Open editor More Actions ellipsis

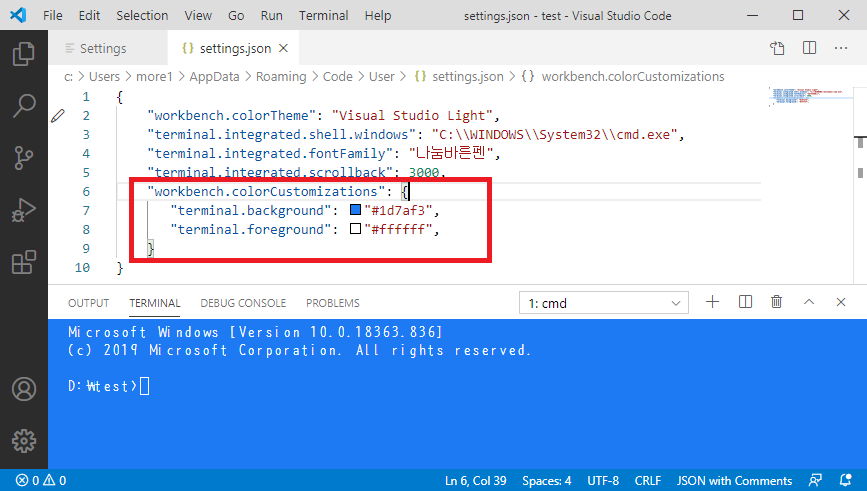(x=841, y=48)
